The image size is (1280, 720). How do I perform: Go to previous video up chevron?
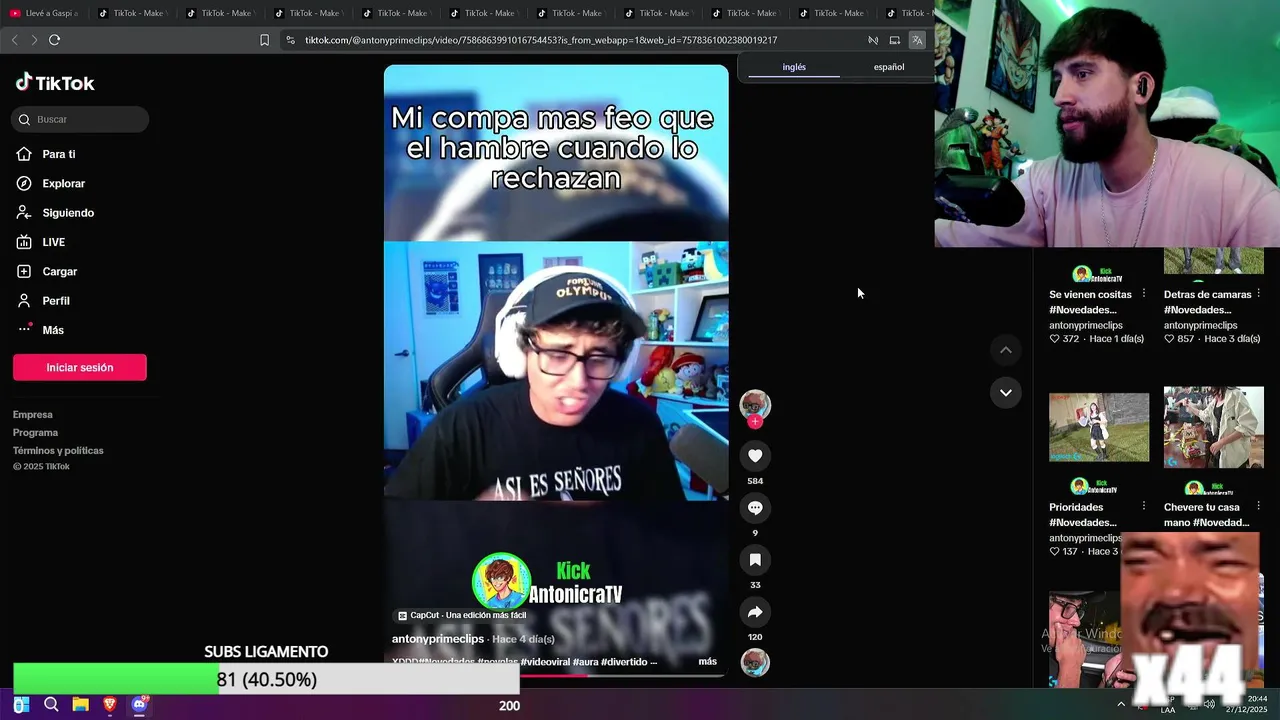click(x=1006, y=350)
